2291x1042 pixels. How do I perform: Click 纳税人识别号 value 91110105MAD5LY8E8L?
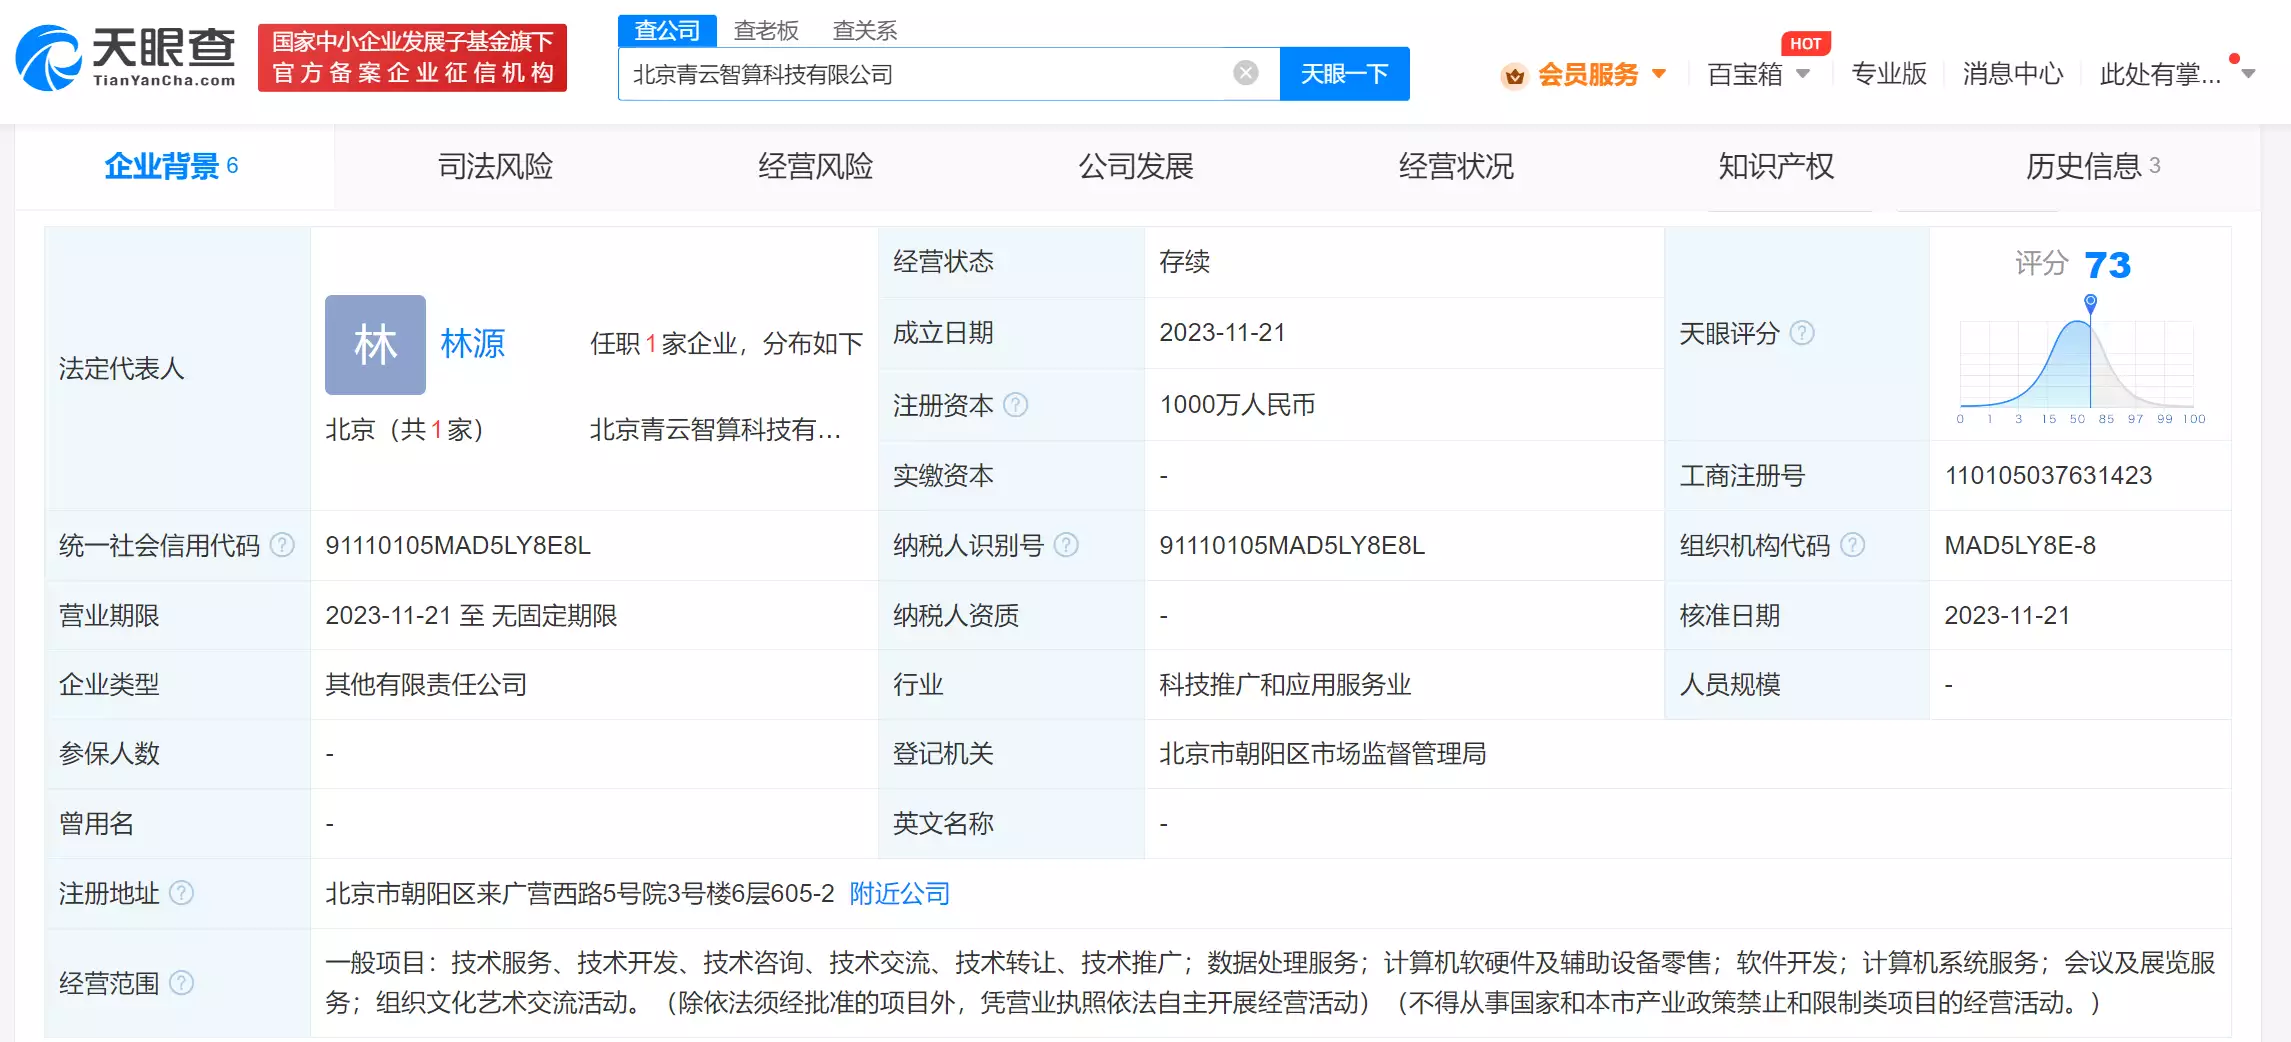point(1292,545)
